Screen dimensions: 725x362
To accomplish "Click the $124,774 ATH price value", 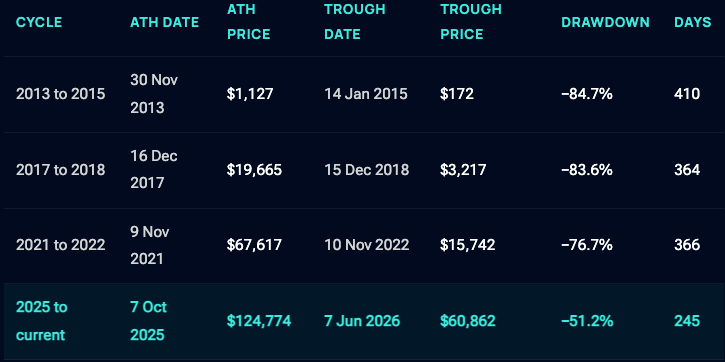I will click(259, 321).
